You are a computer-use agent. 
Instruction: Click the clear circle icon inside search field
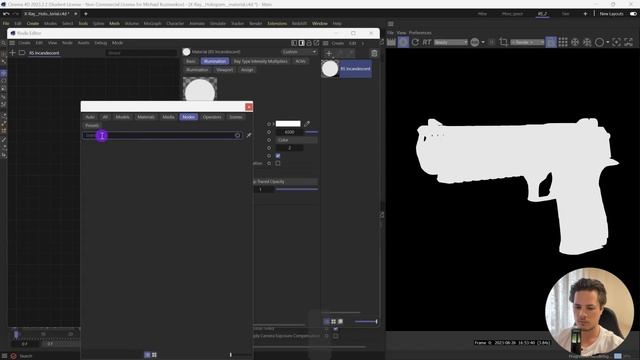point(238,135)
